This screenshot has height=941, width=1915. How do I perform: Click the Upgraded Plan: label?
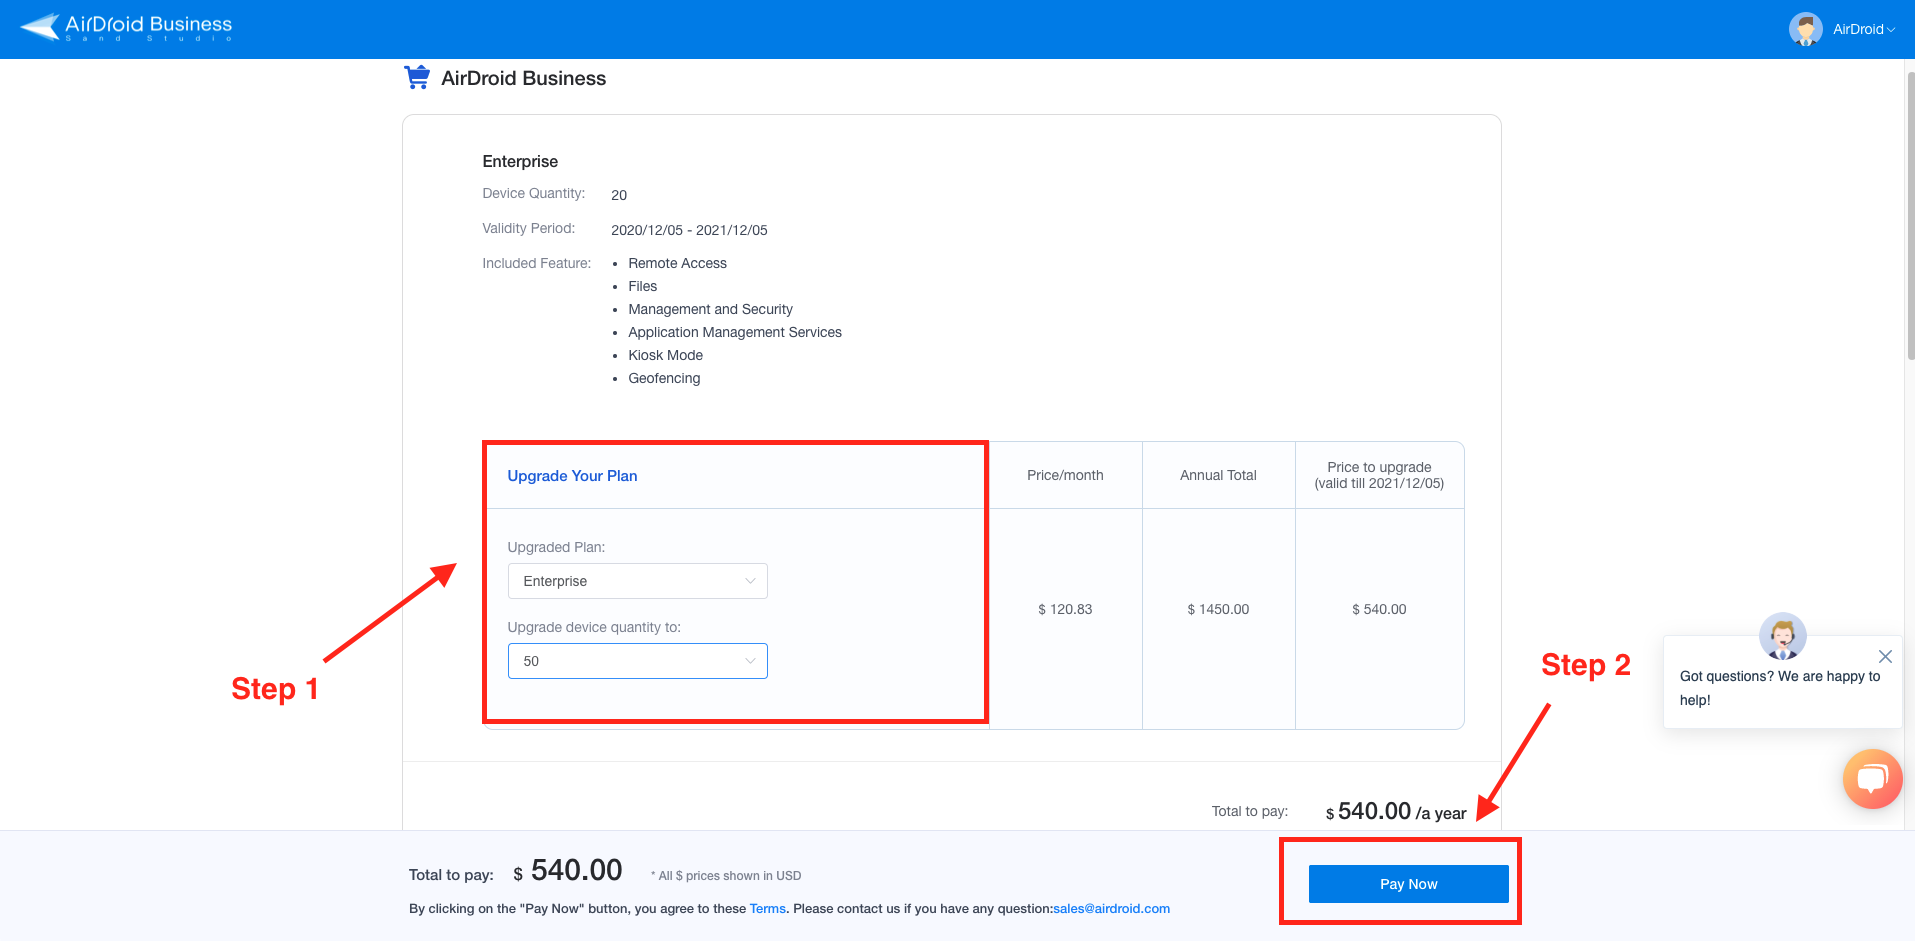coord(556,547)
